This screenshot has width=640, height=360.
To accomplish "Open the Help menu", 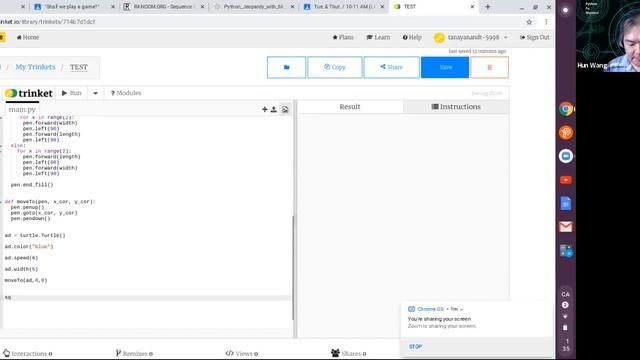I will click(x=412, y=38).
